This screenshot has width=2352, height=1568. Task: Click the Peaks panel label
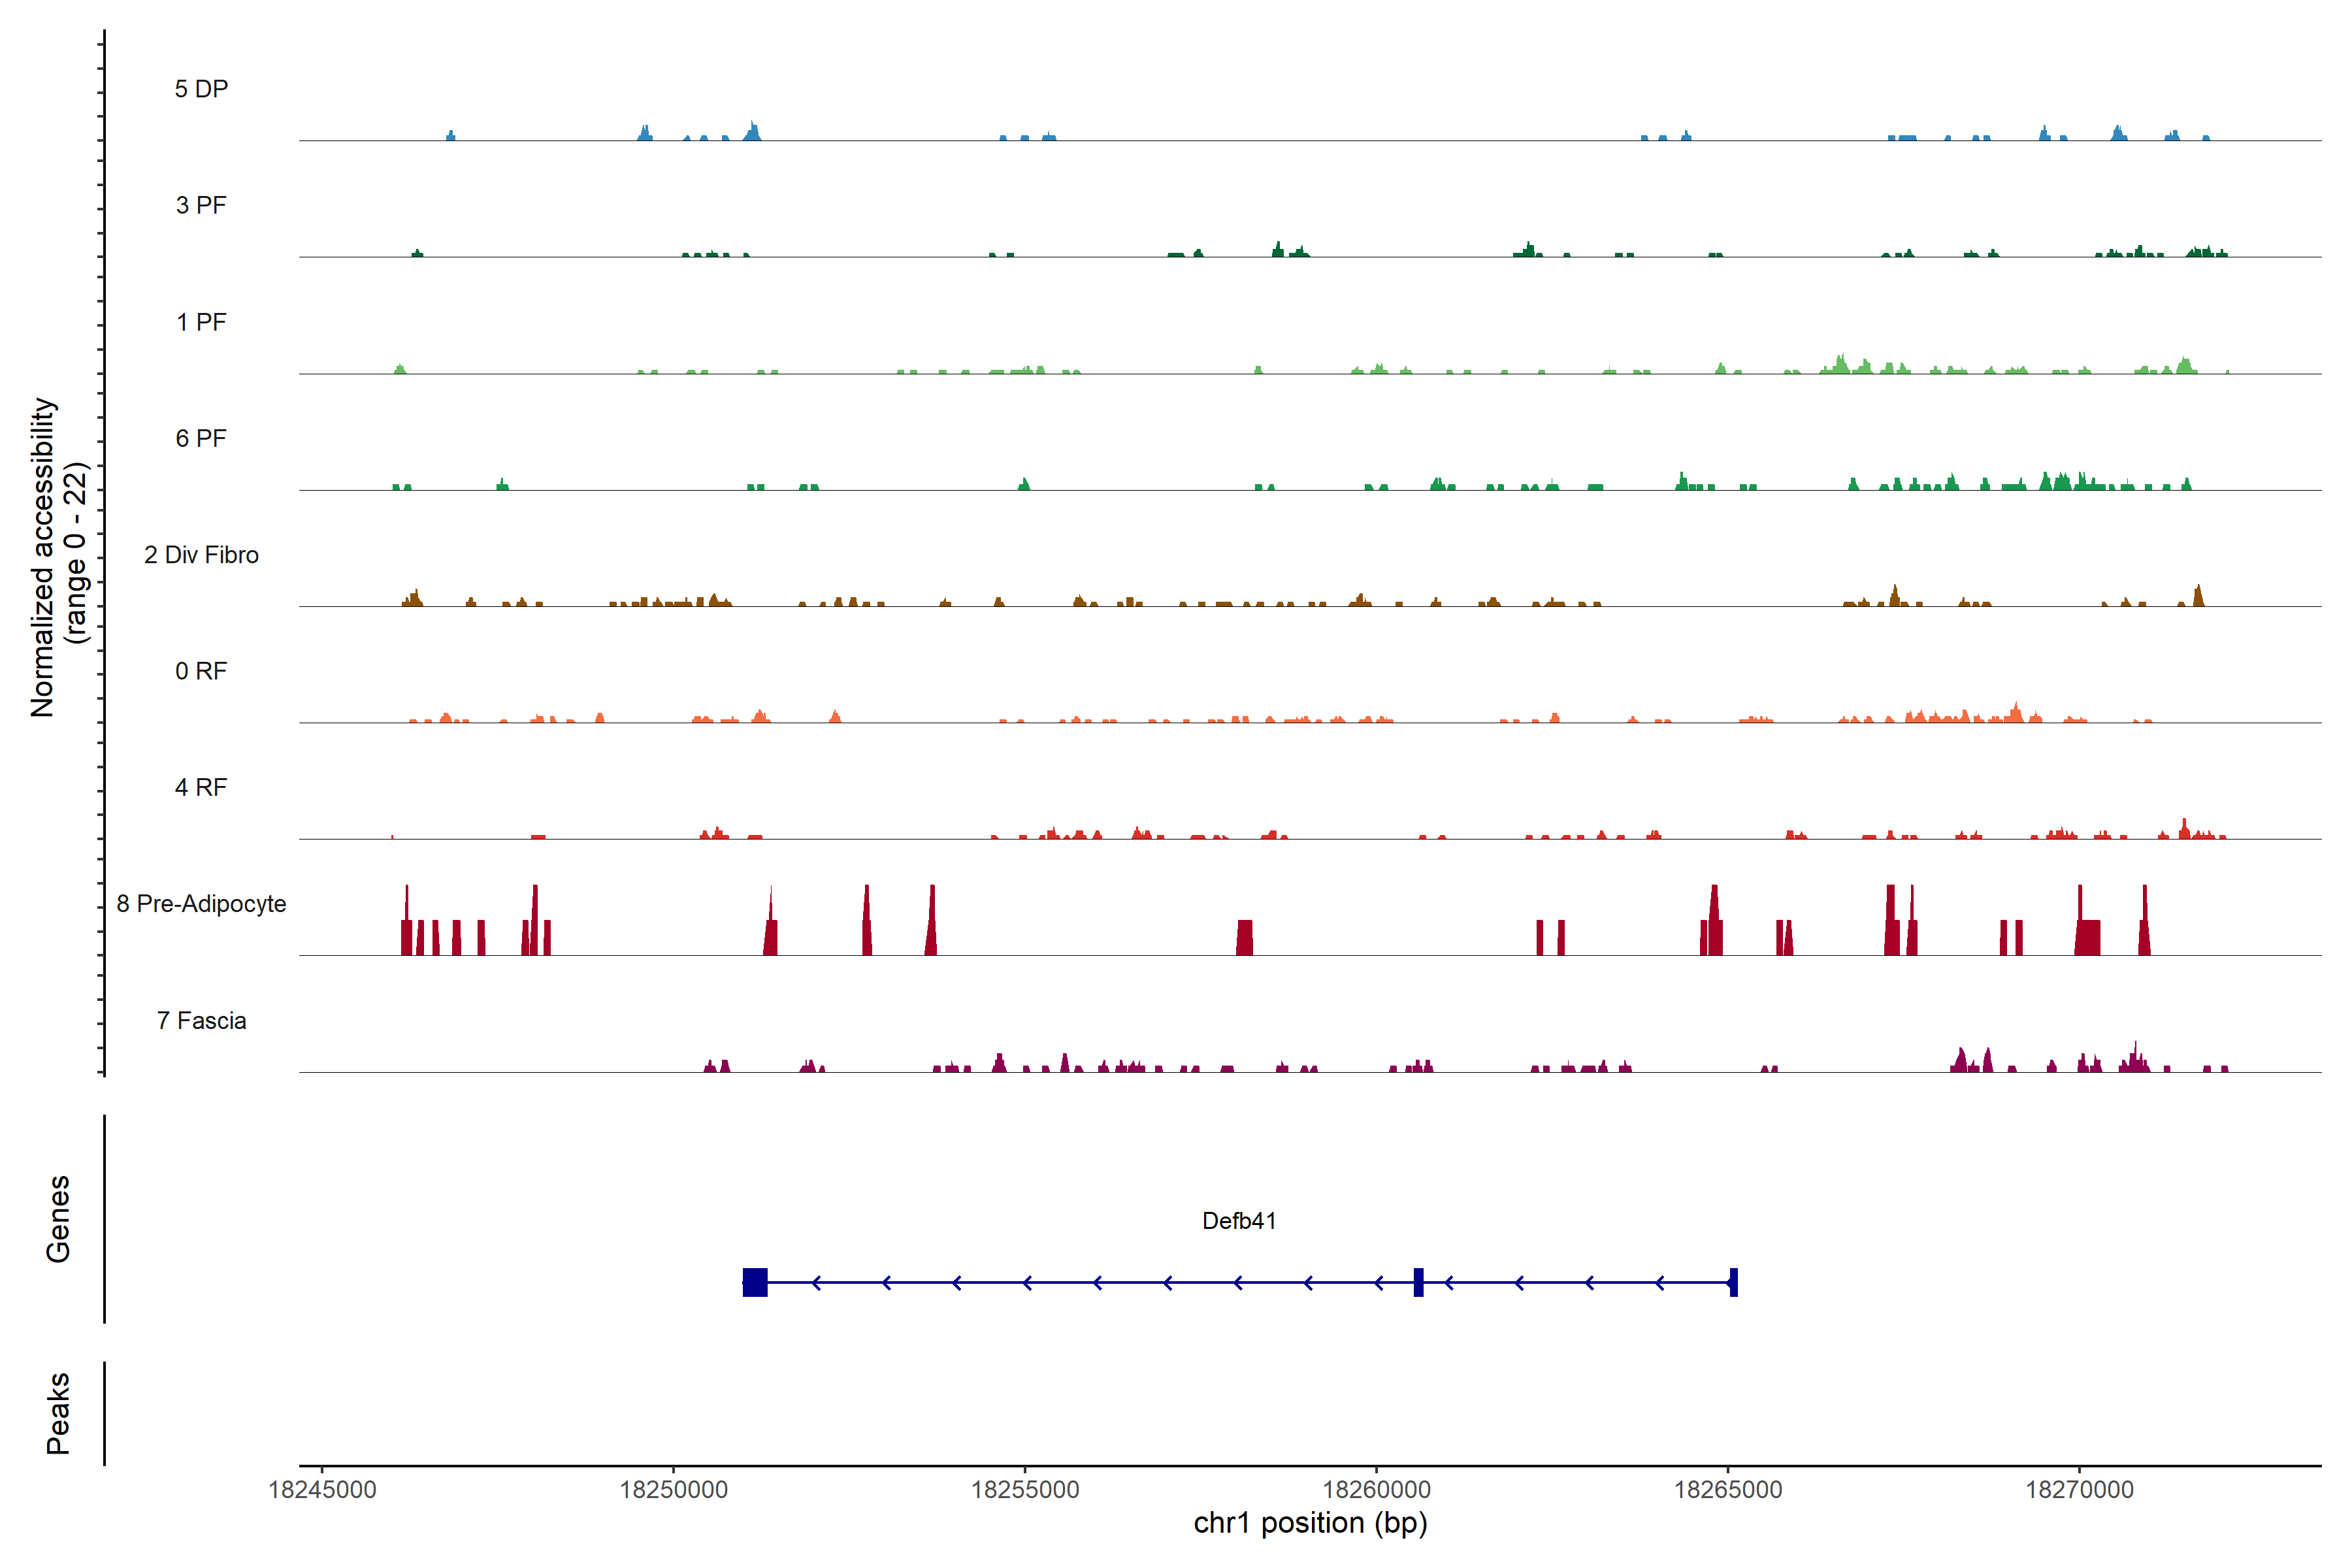click(58, 1413)
